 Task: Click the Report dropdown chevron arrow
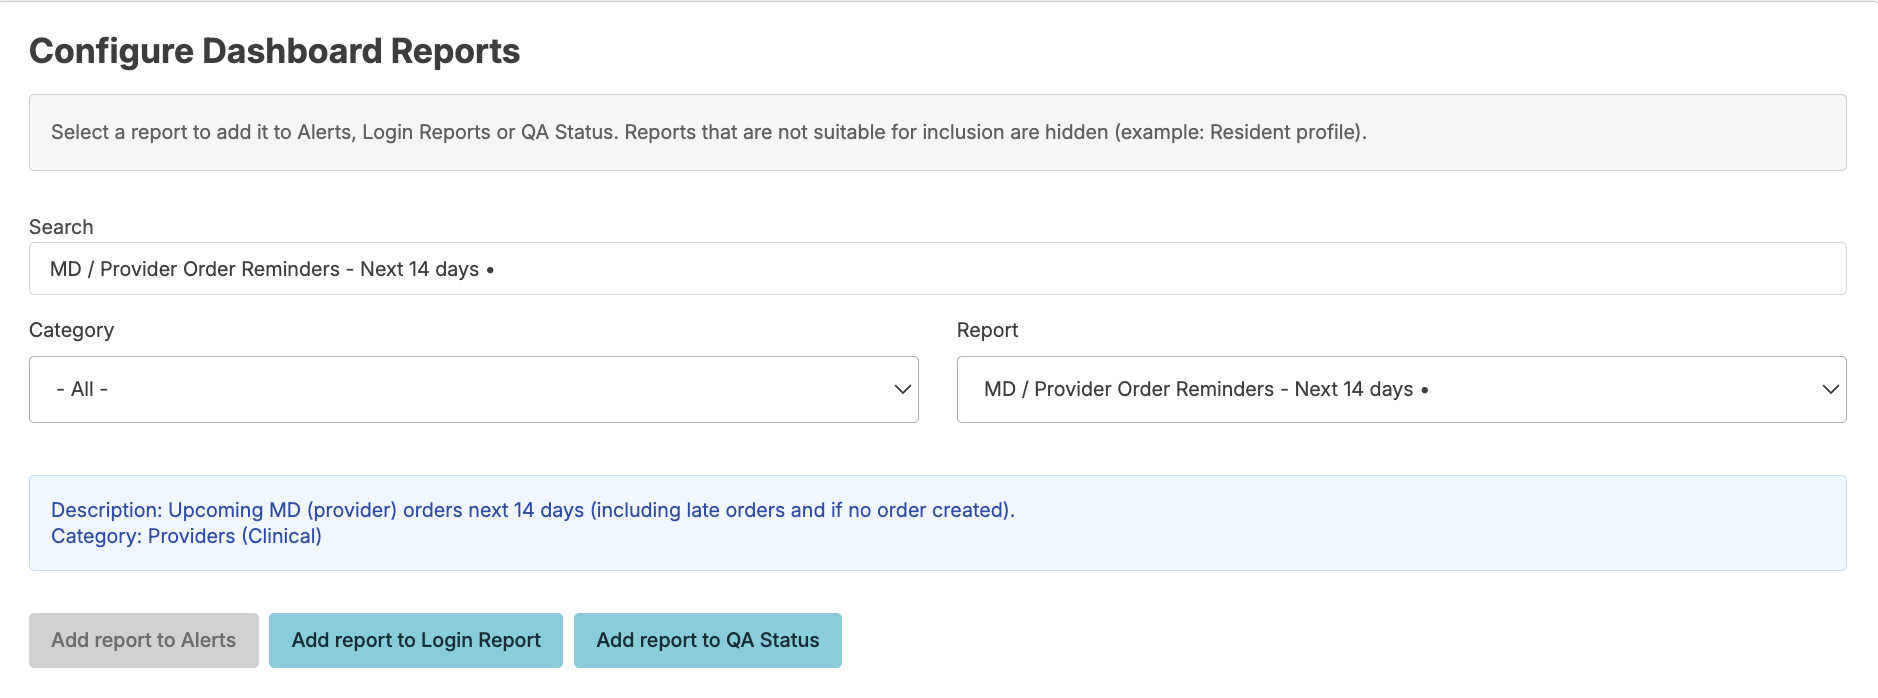(1830, 389)
